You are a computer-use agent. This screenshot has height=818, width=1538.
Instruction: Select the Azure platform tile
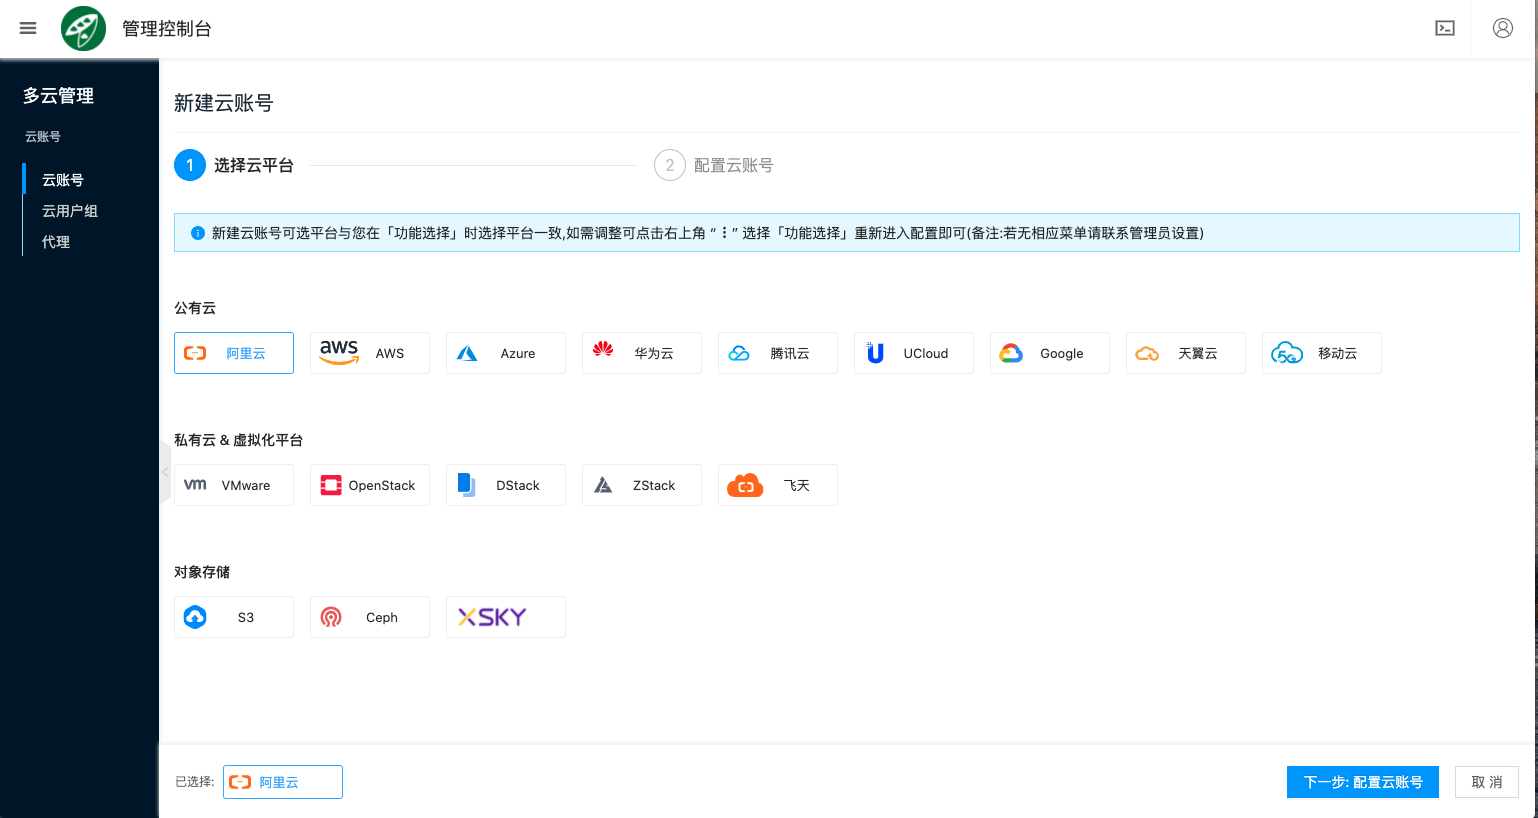click(505, 353)
